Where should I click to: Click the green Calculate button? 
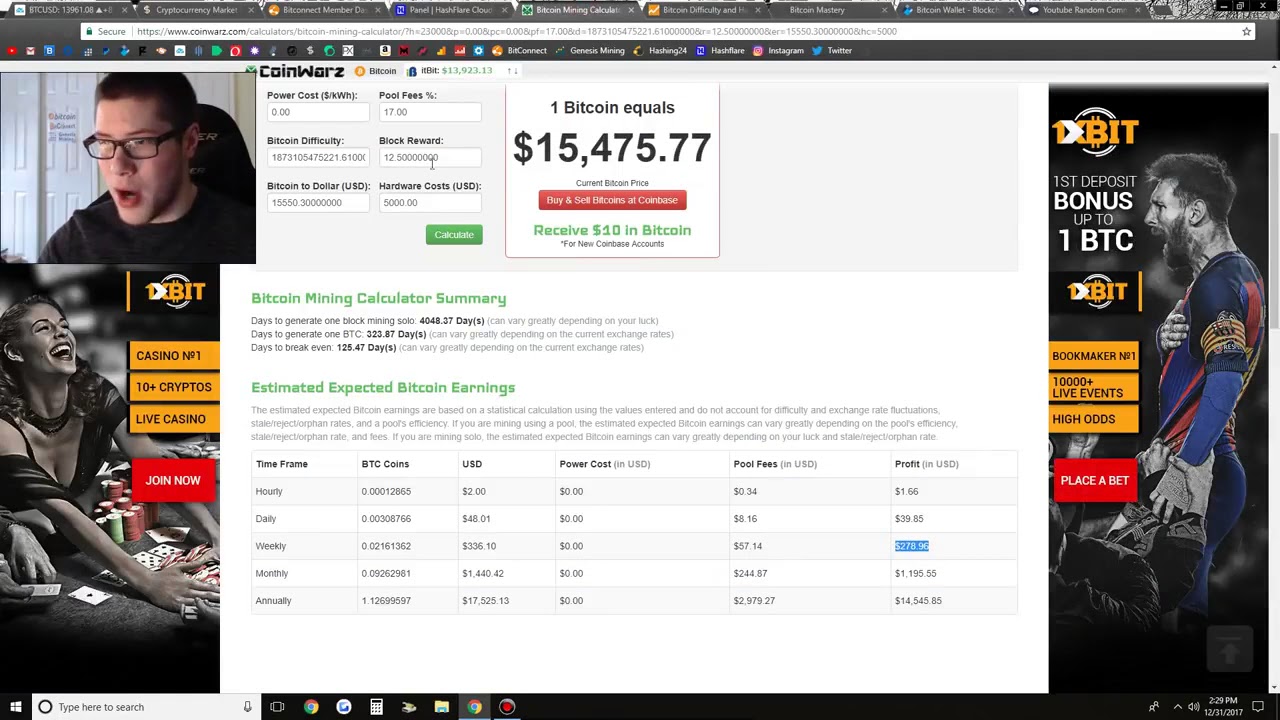pyautogui.click(x=454, y=234)
